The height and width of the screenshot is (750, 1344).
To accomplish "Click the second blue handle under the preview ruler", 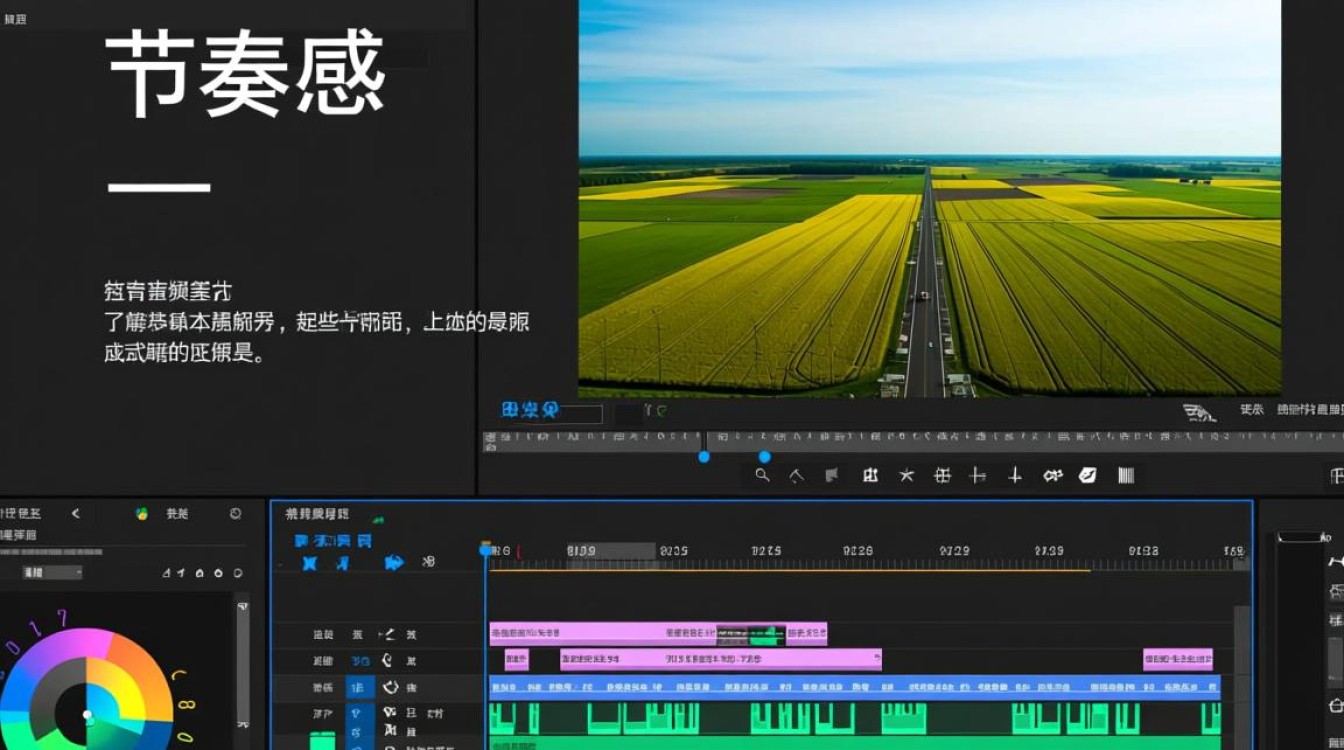I will 765,457.
